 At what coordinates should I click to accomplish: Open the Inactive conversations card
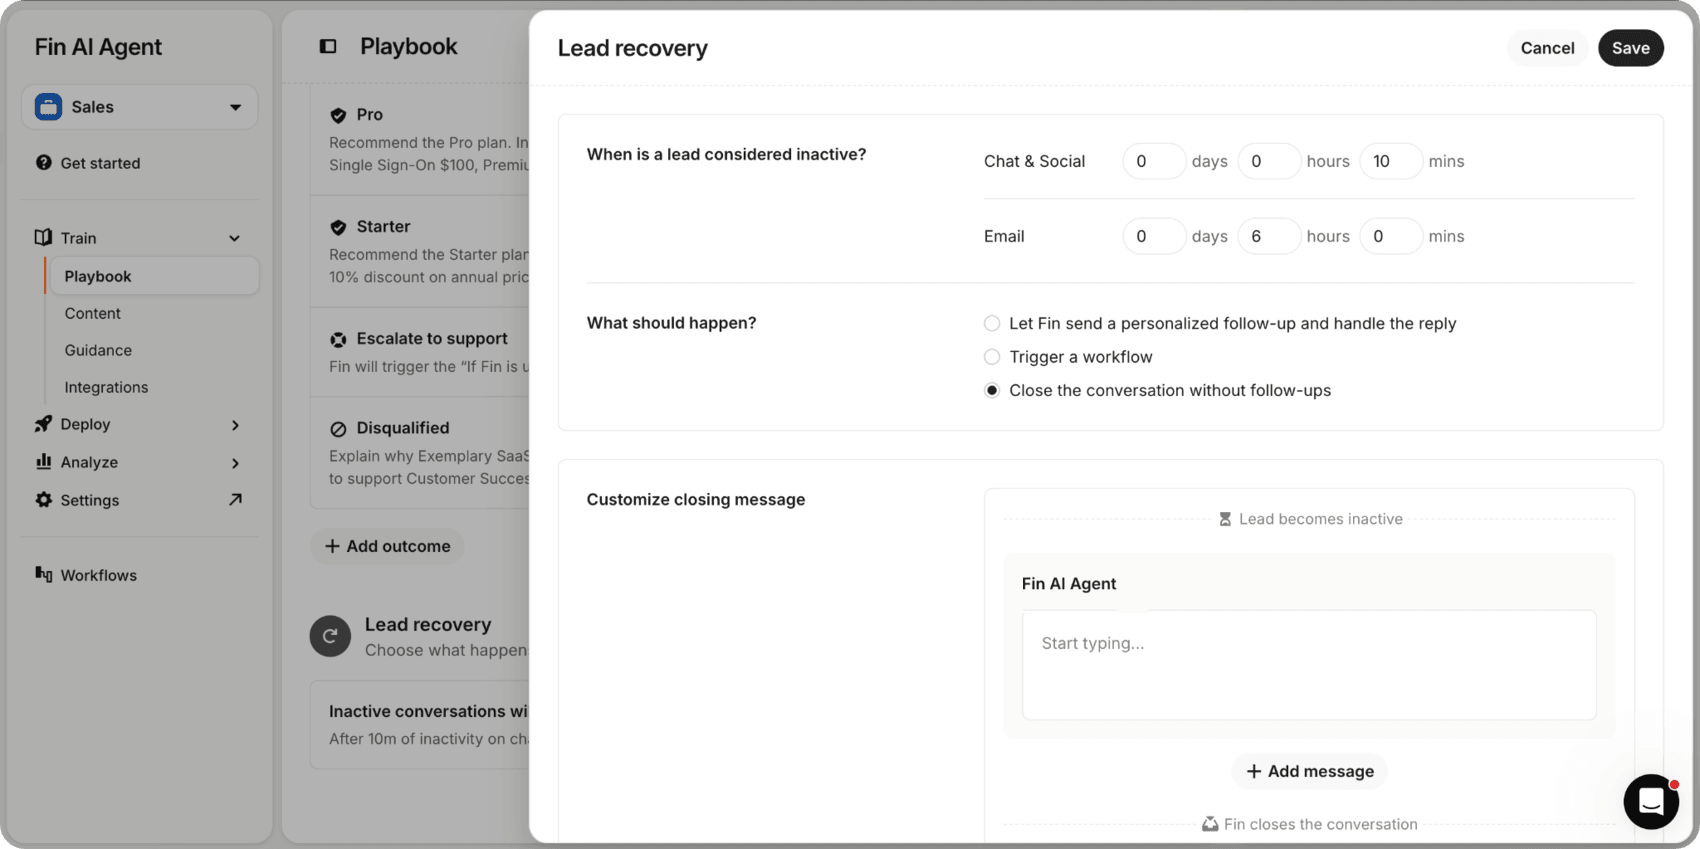tap(420, 725)
